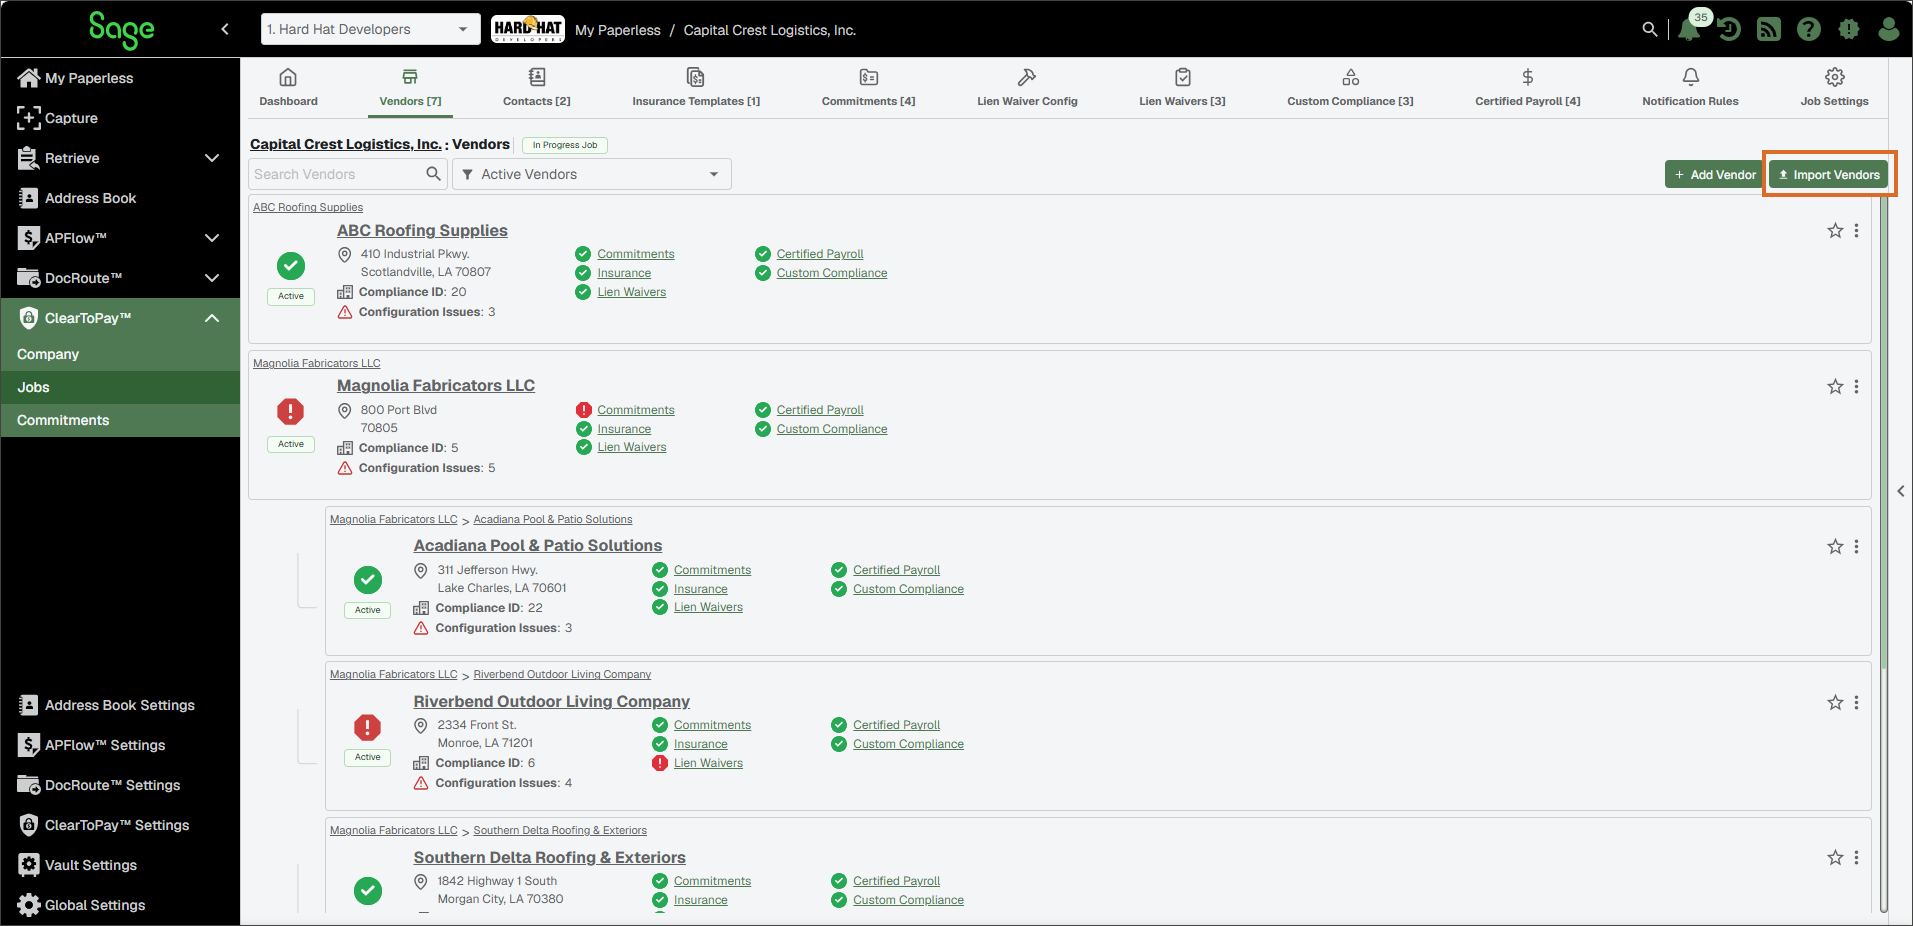The width and height of the screenshot is (1913, 926).
Task: Click the red alert status icon for Riverbend Outdoor
Action: 367,727
